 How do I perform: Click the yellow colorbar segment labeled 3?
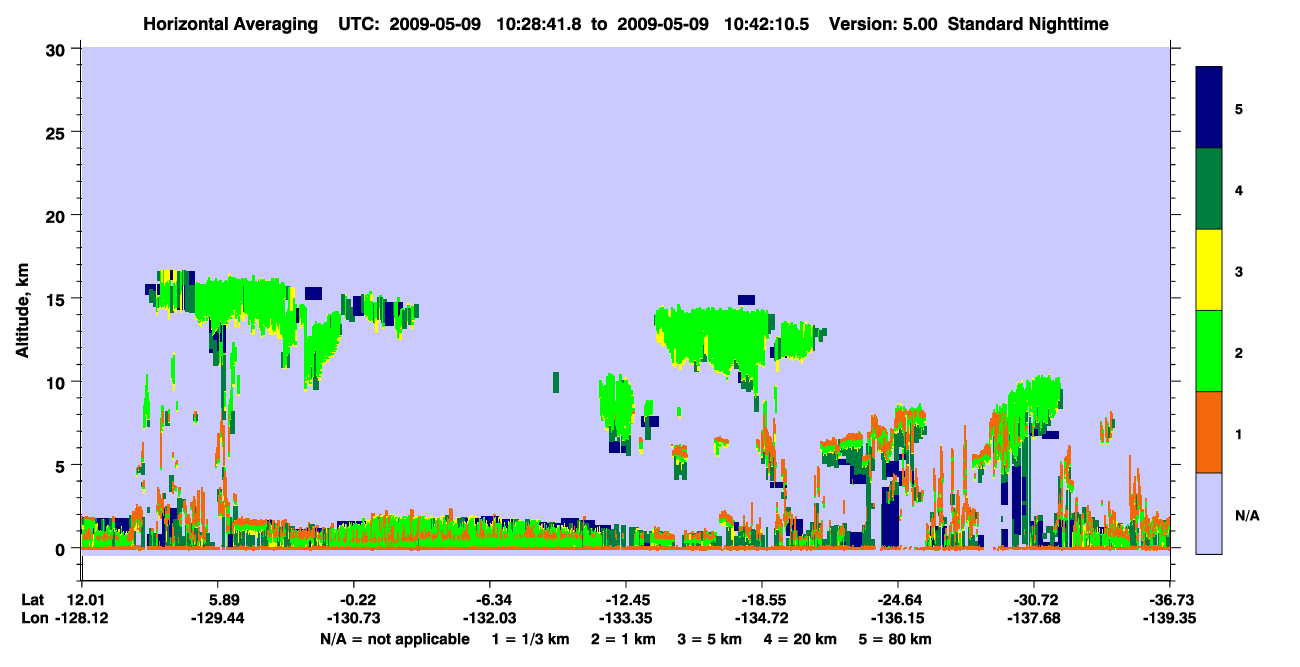[1209, 270]
